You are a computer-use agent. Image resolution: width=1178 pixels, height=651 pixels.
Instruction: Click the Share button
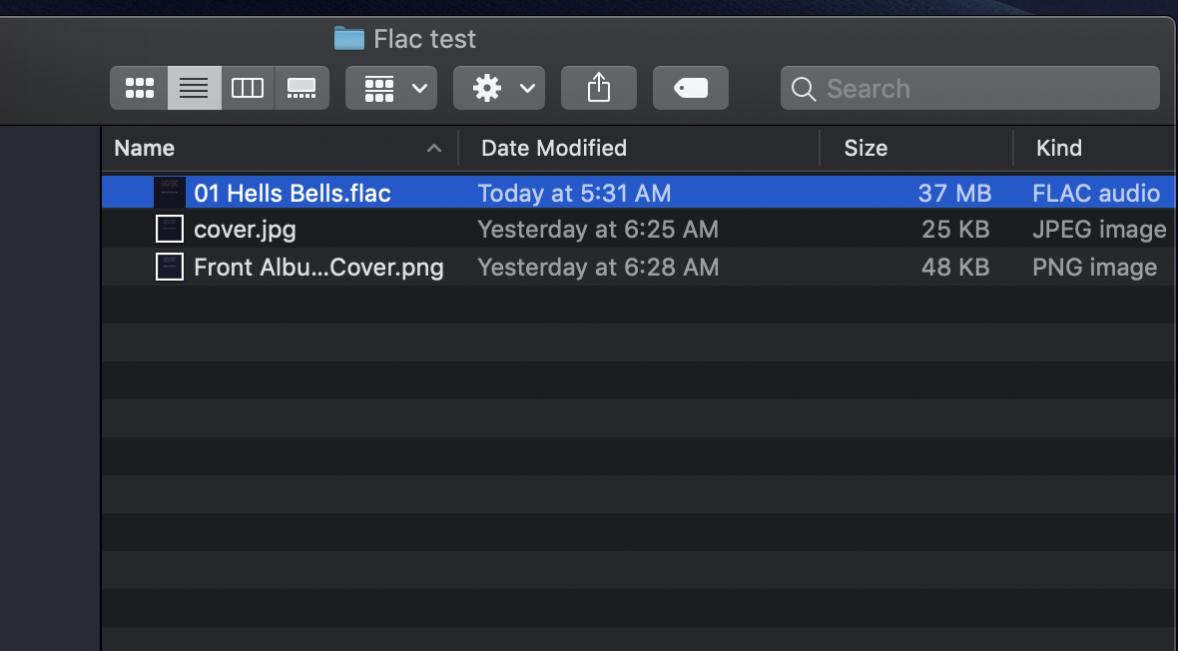click(598, 89)
